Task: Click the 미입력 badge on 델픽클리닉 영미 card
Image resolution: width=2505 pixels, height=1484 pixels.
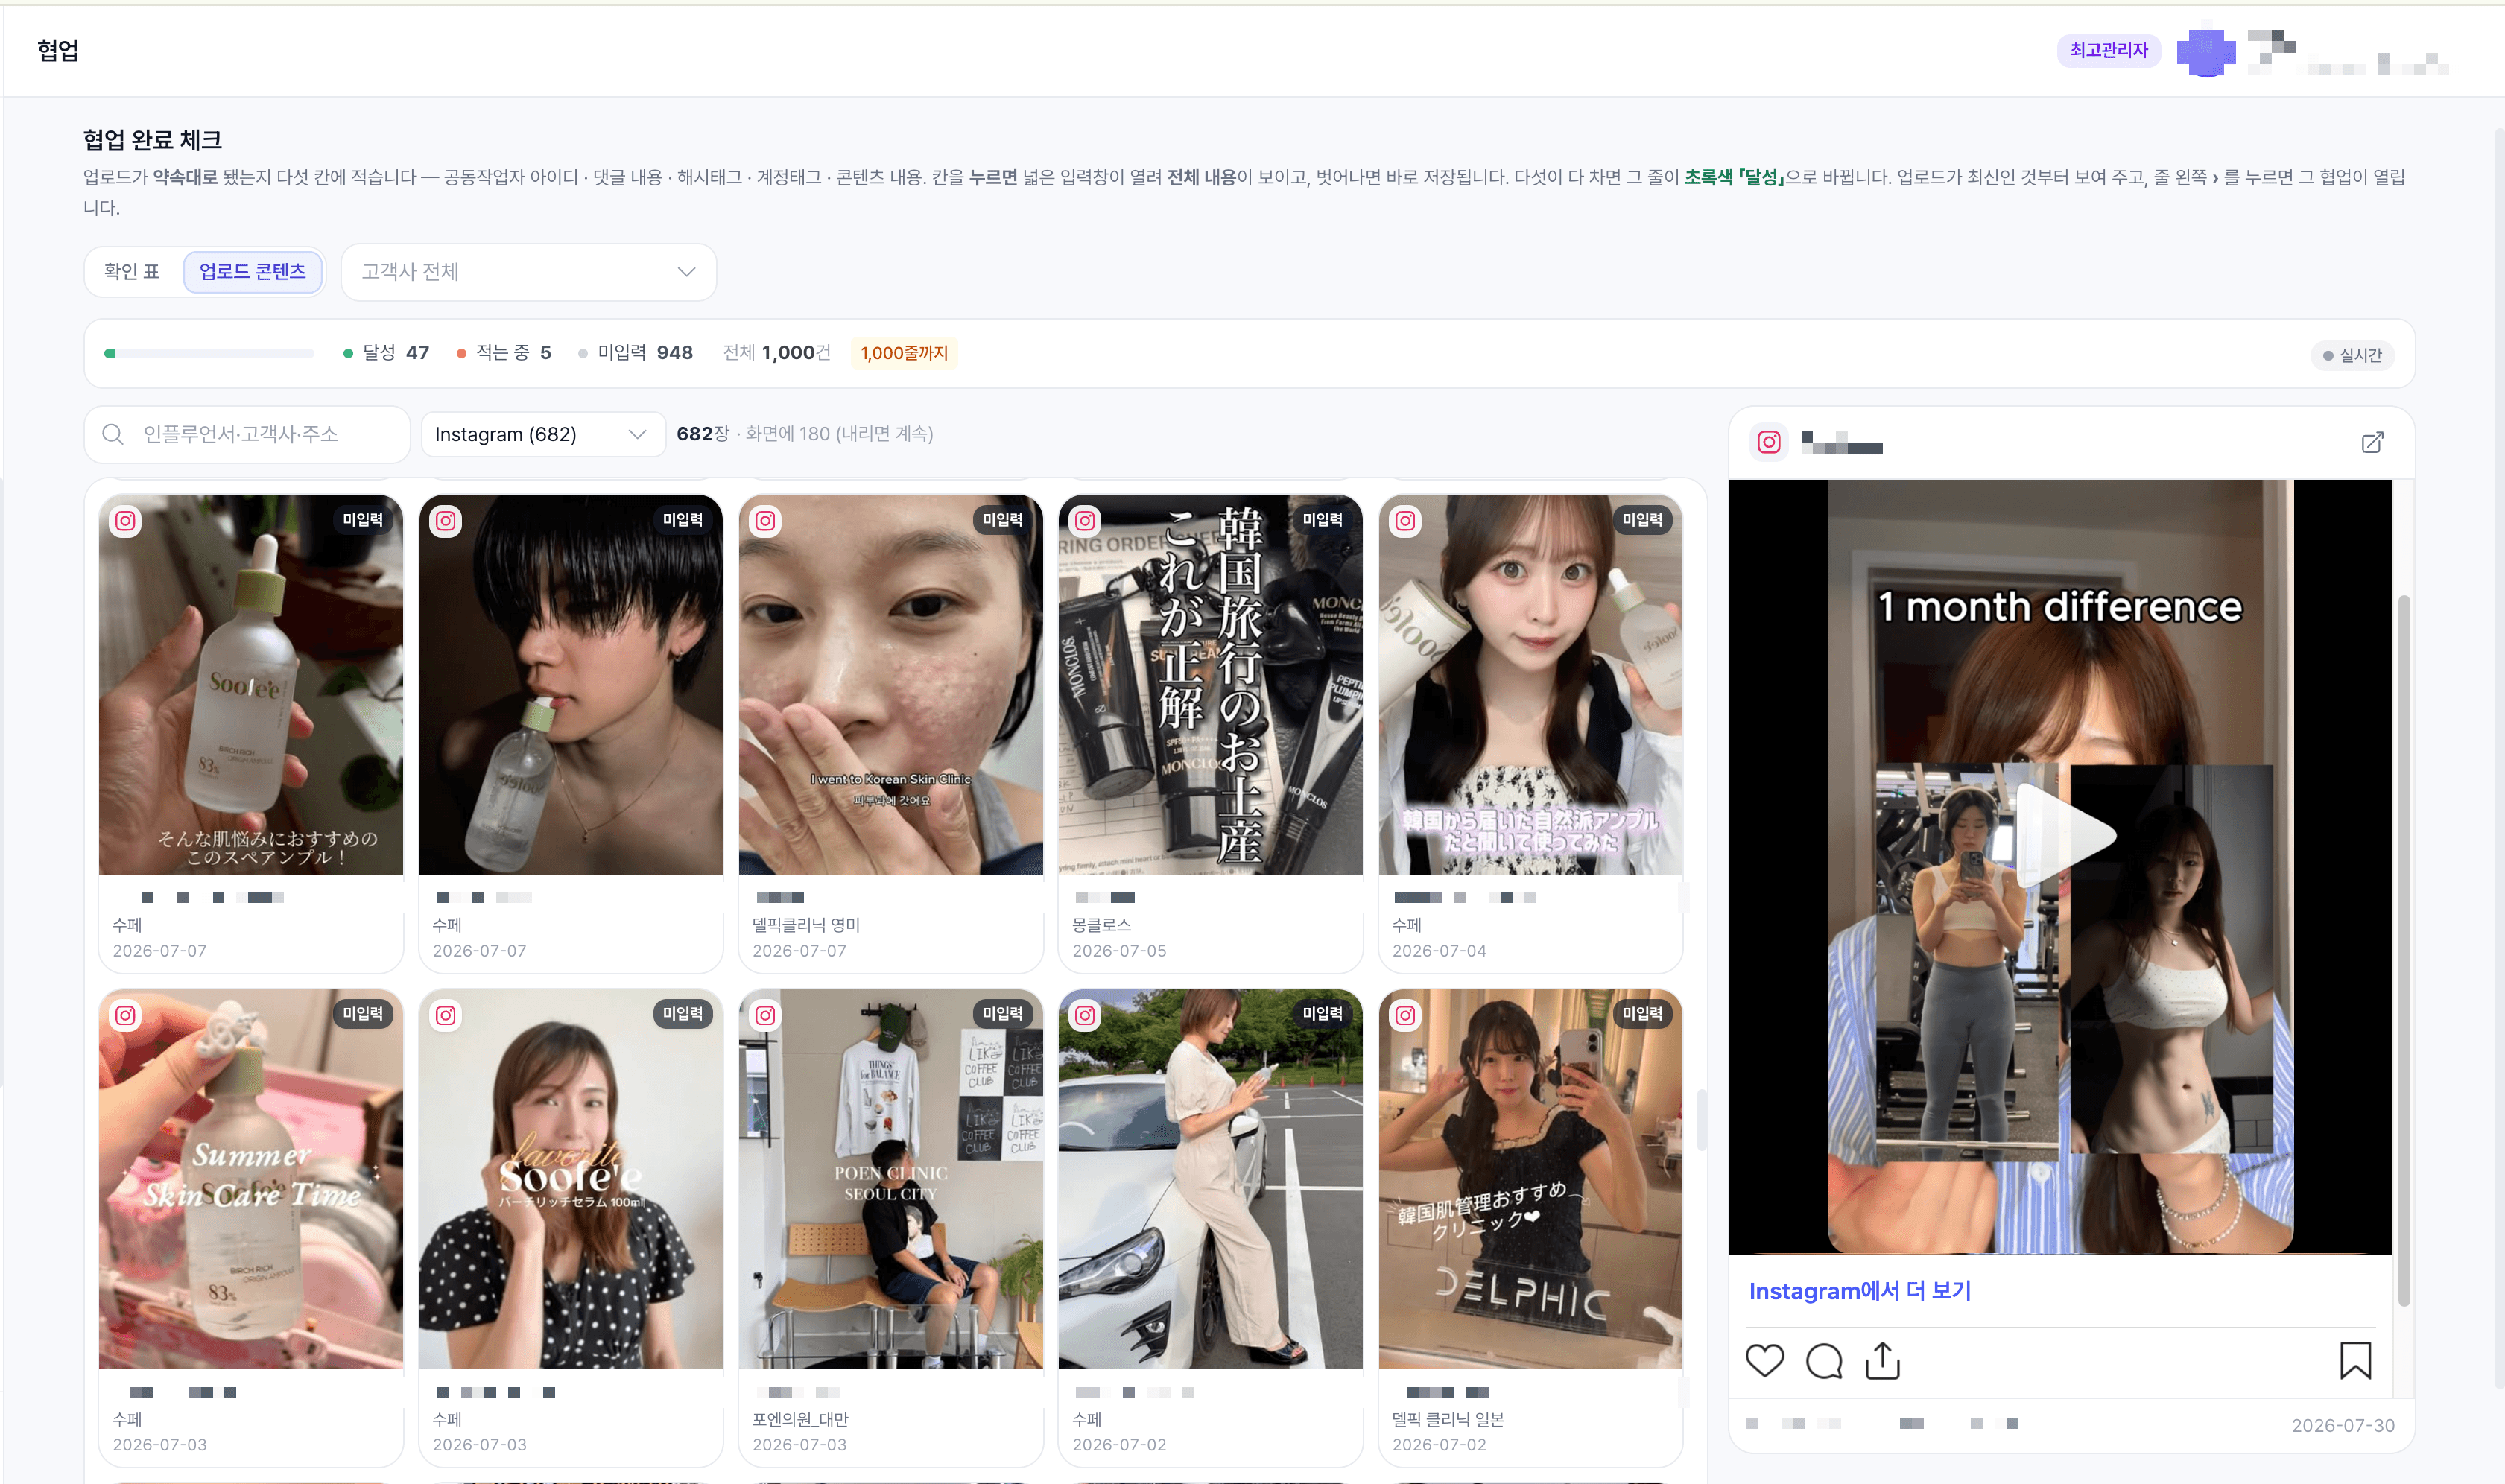Action: 1002,520
